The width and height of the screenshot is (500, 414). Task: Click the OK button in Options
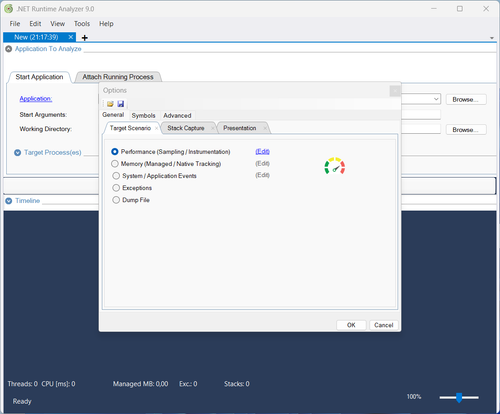click(x=351, y=325)
